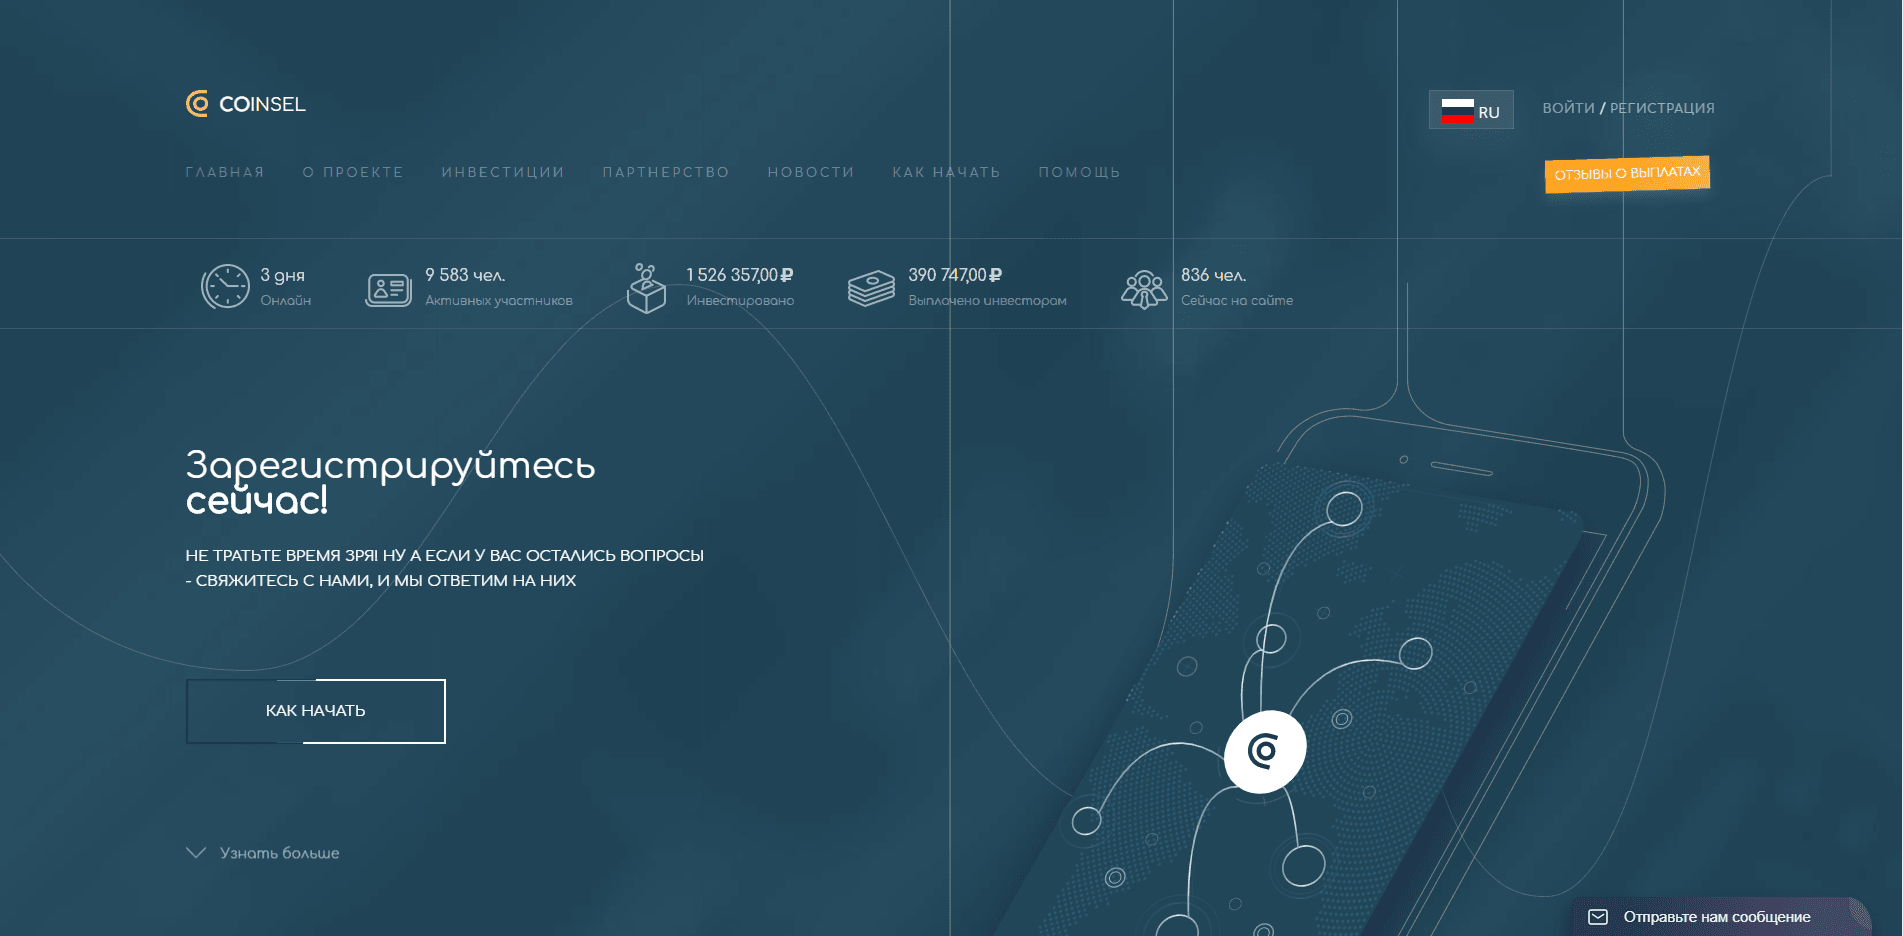Click the ID card active participants icon
Image resolution: width=1903 pixels, height=936 pixels.
(388, 290)
